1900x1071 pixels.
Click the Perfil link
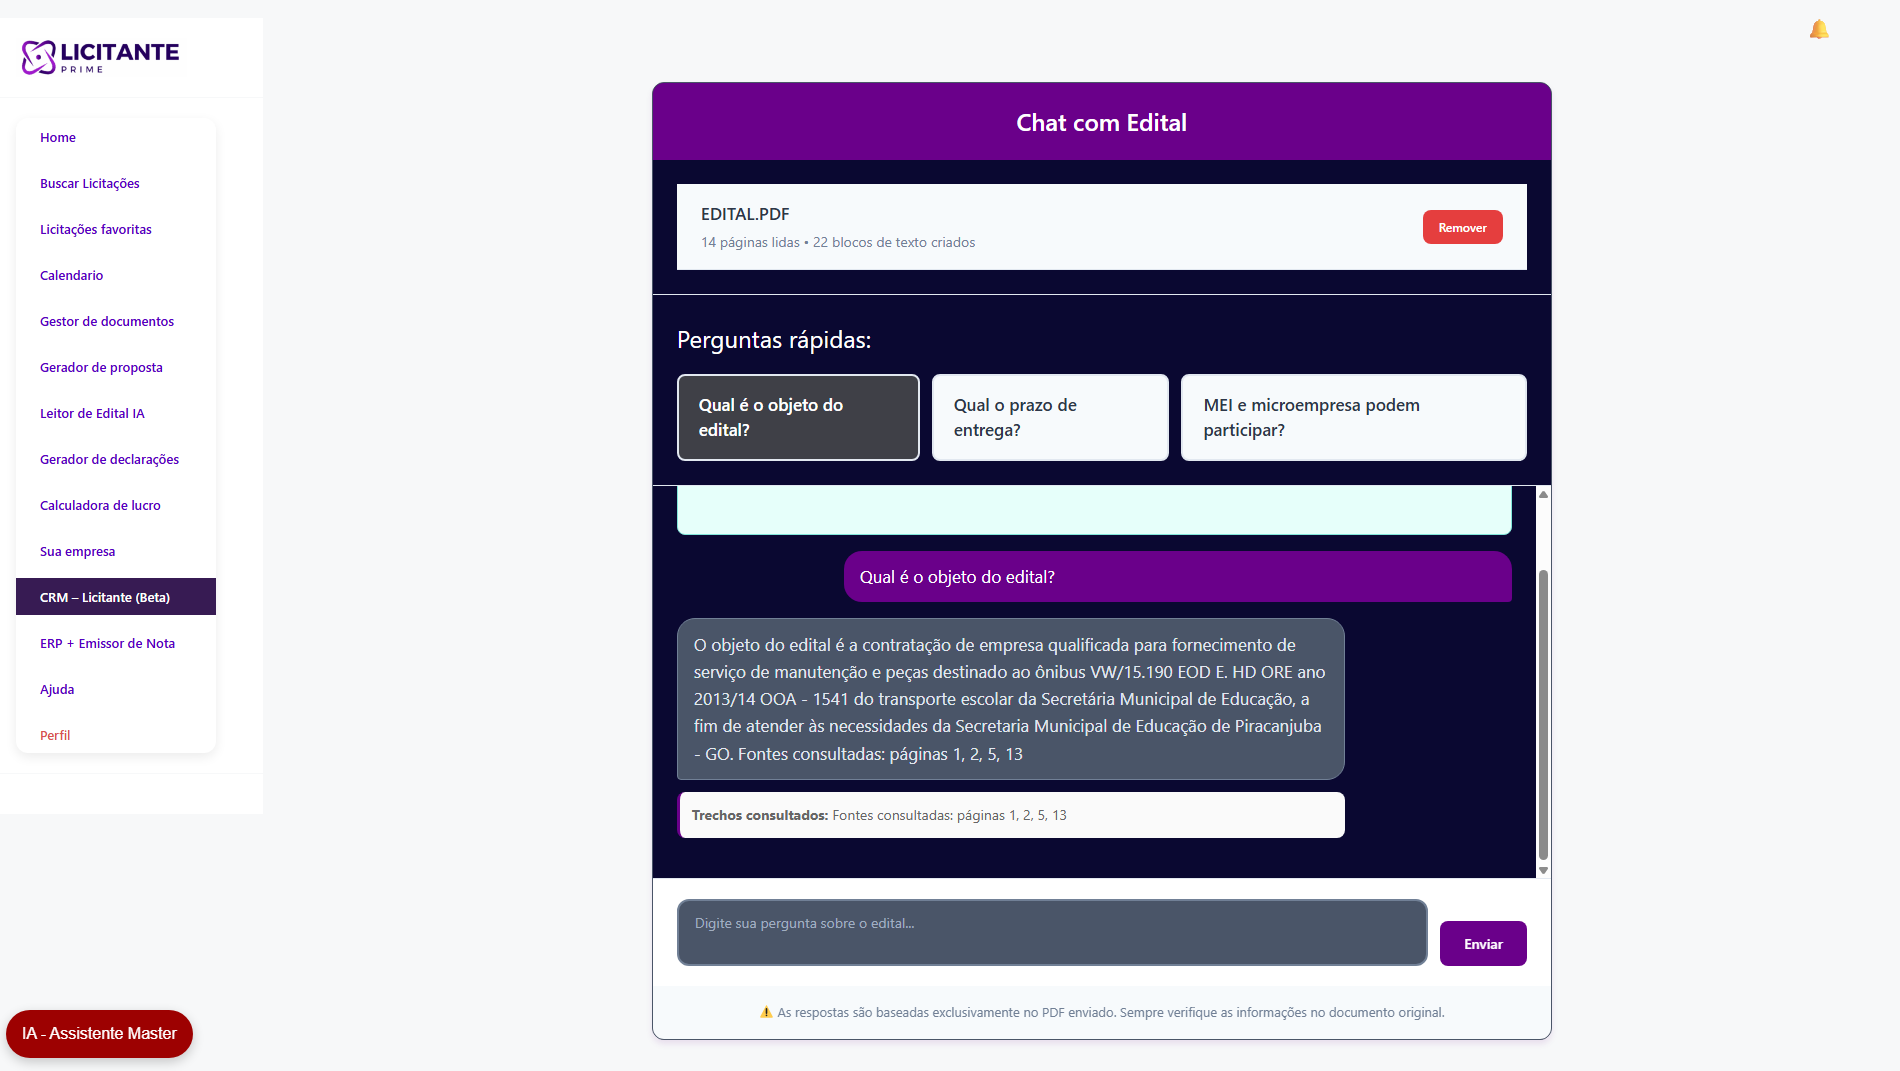pyautogui.click(x=55, y=736)
